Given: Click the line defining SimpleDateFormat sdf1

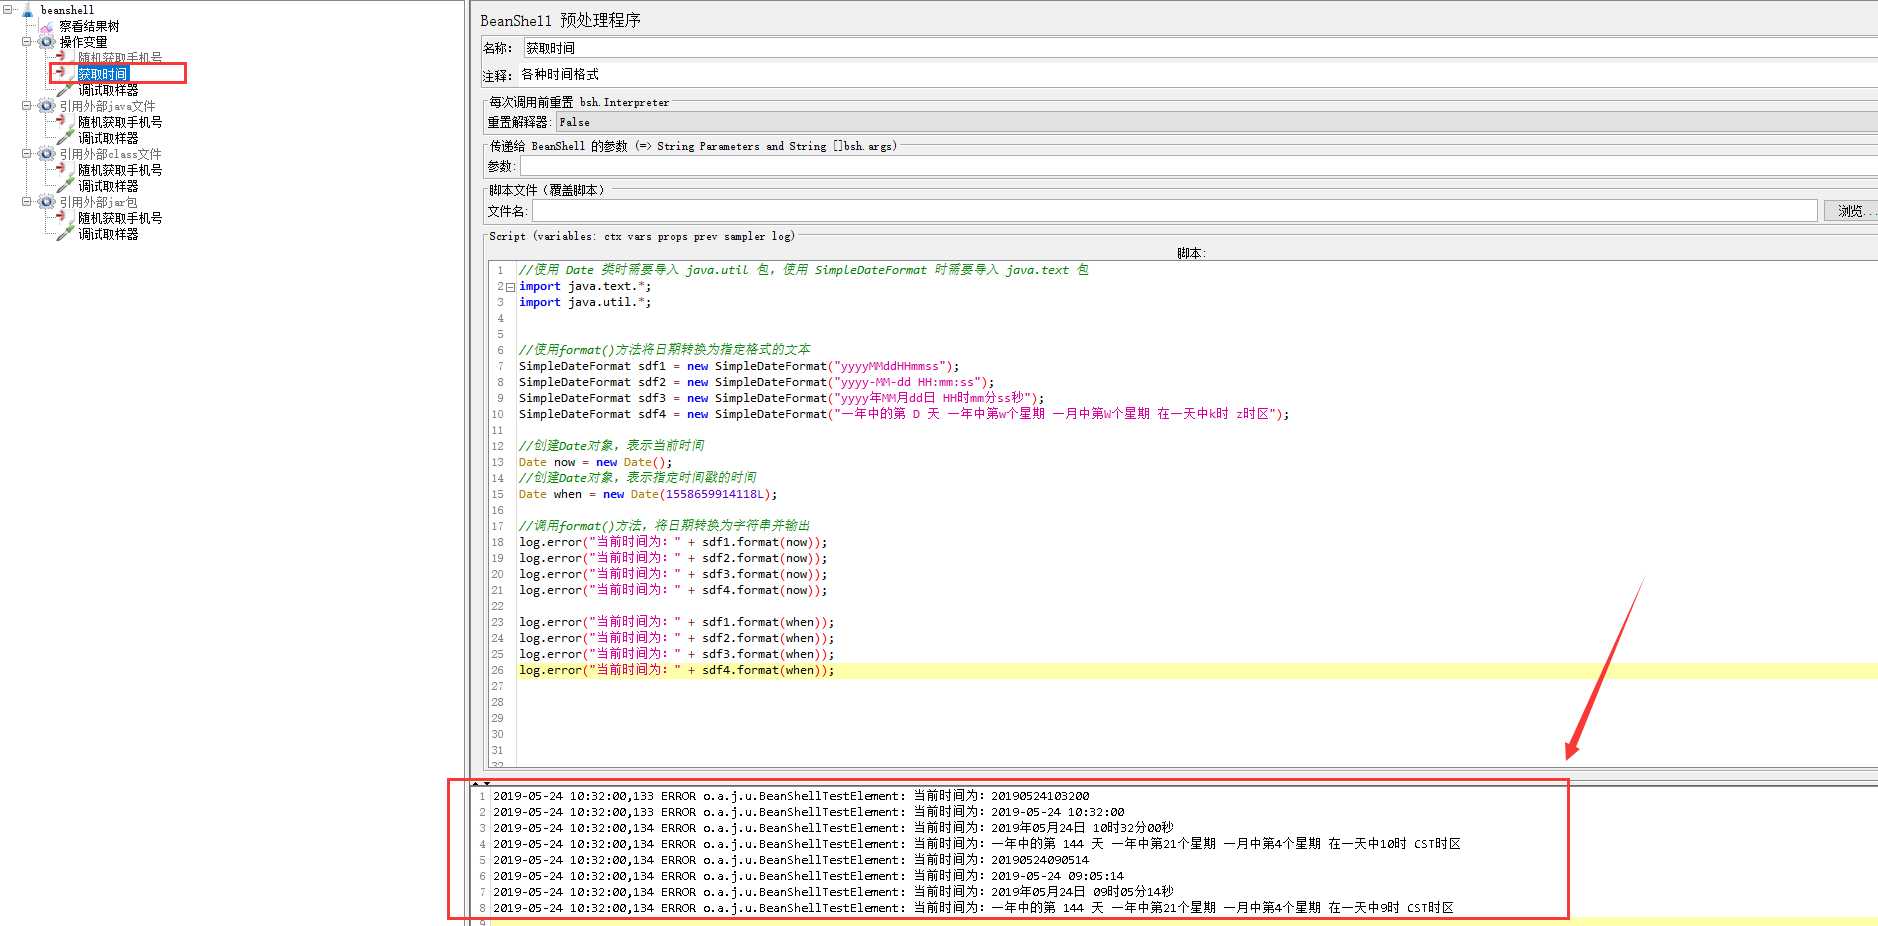Looking at the screenshot, I should pyautogui.click(x=739, y=366).
